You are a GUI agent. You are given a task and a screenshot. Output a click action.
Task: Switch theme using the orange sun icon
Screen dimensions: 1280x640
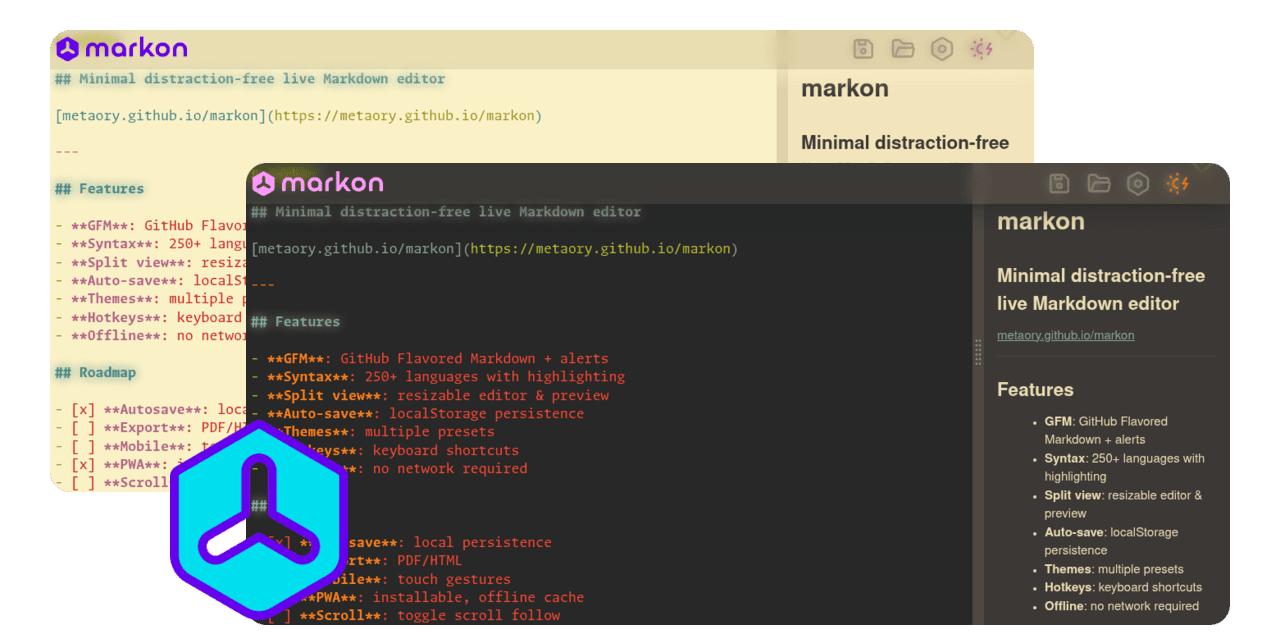coord(1177,184)
